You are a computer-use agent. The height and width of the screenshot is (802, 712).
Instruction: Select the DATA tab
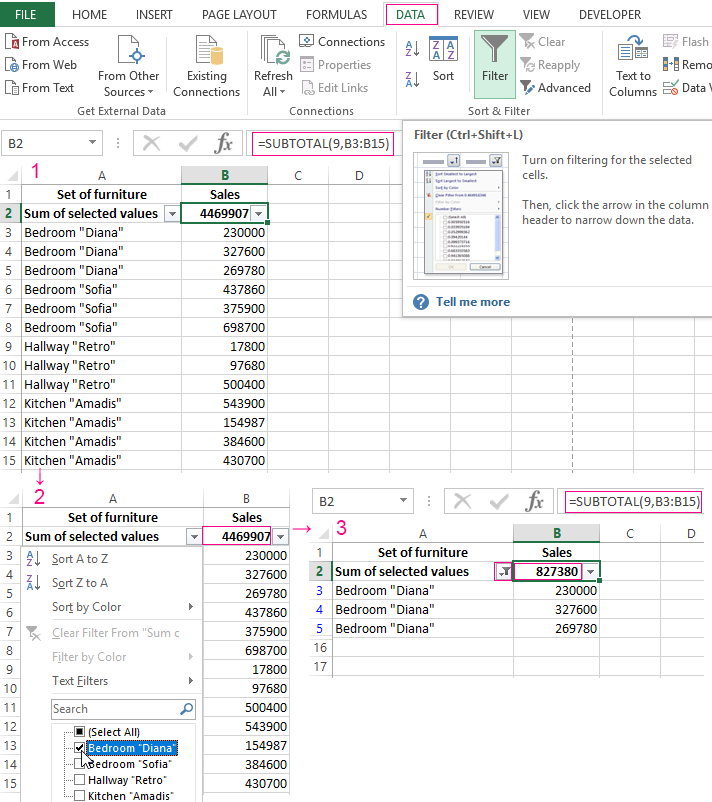[411, 15]
